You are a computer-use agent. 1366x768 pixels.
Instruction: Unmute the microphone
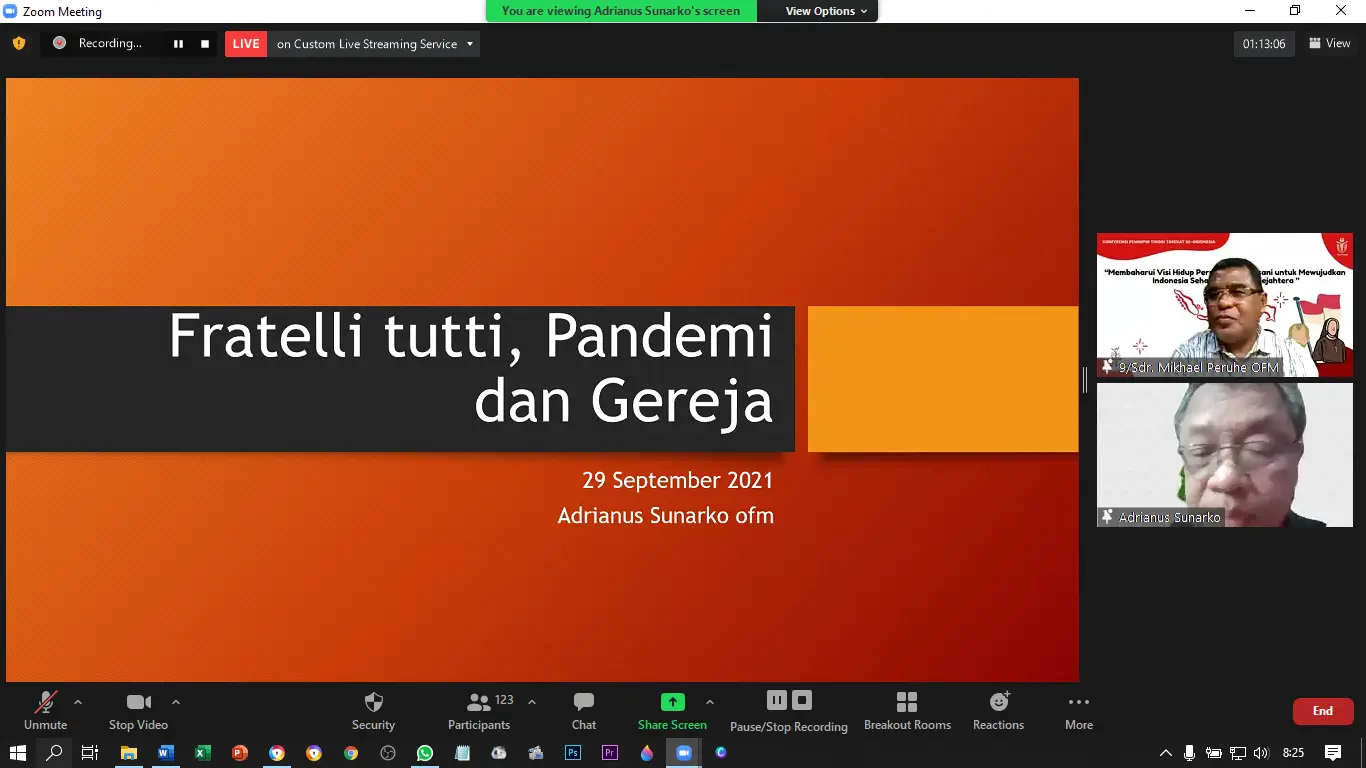point(45,710)
